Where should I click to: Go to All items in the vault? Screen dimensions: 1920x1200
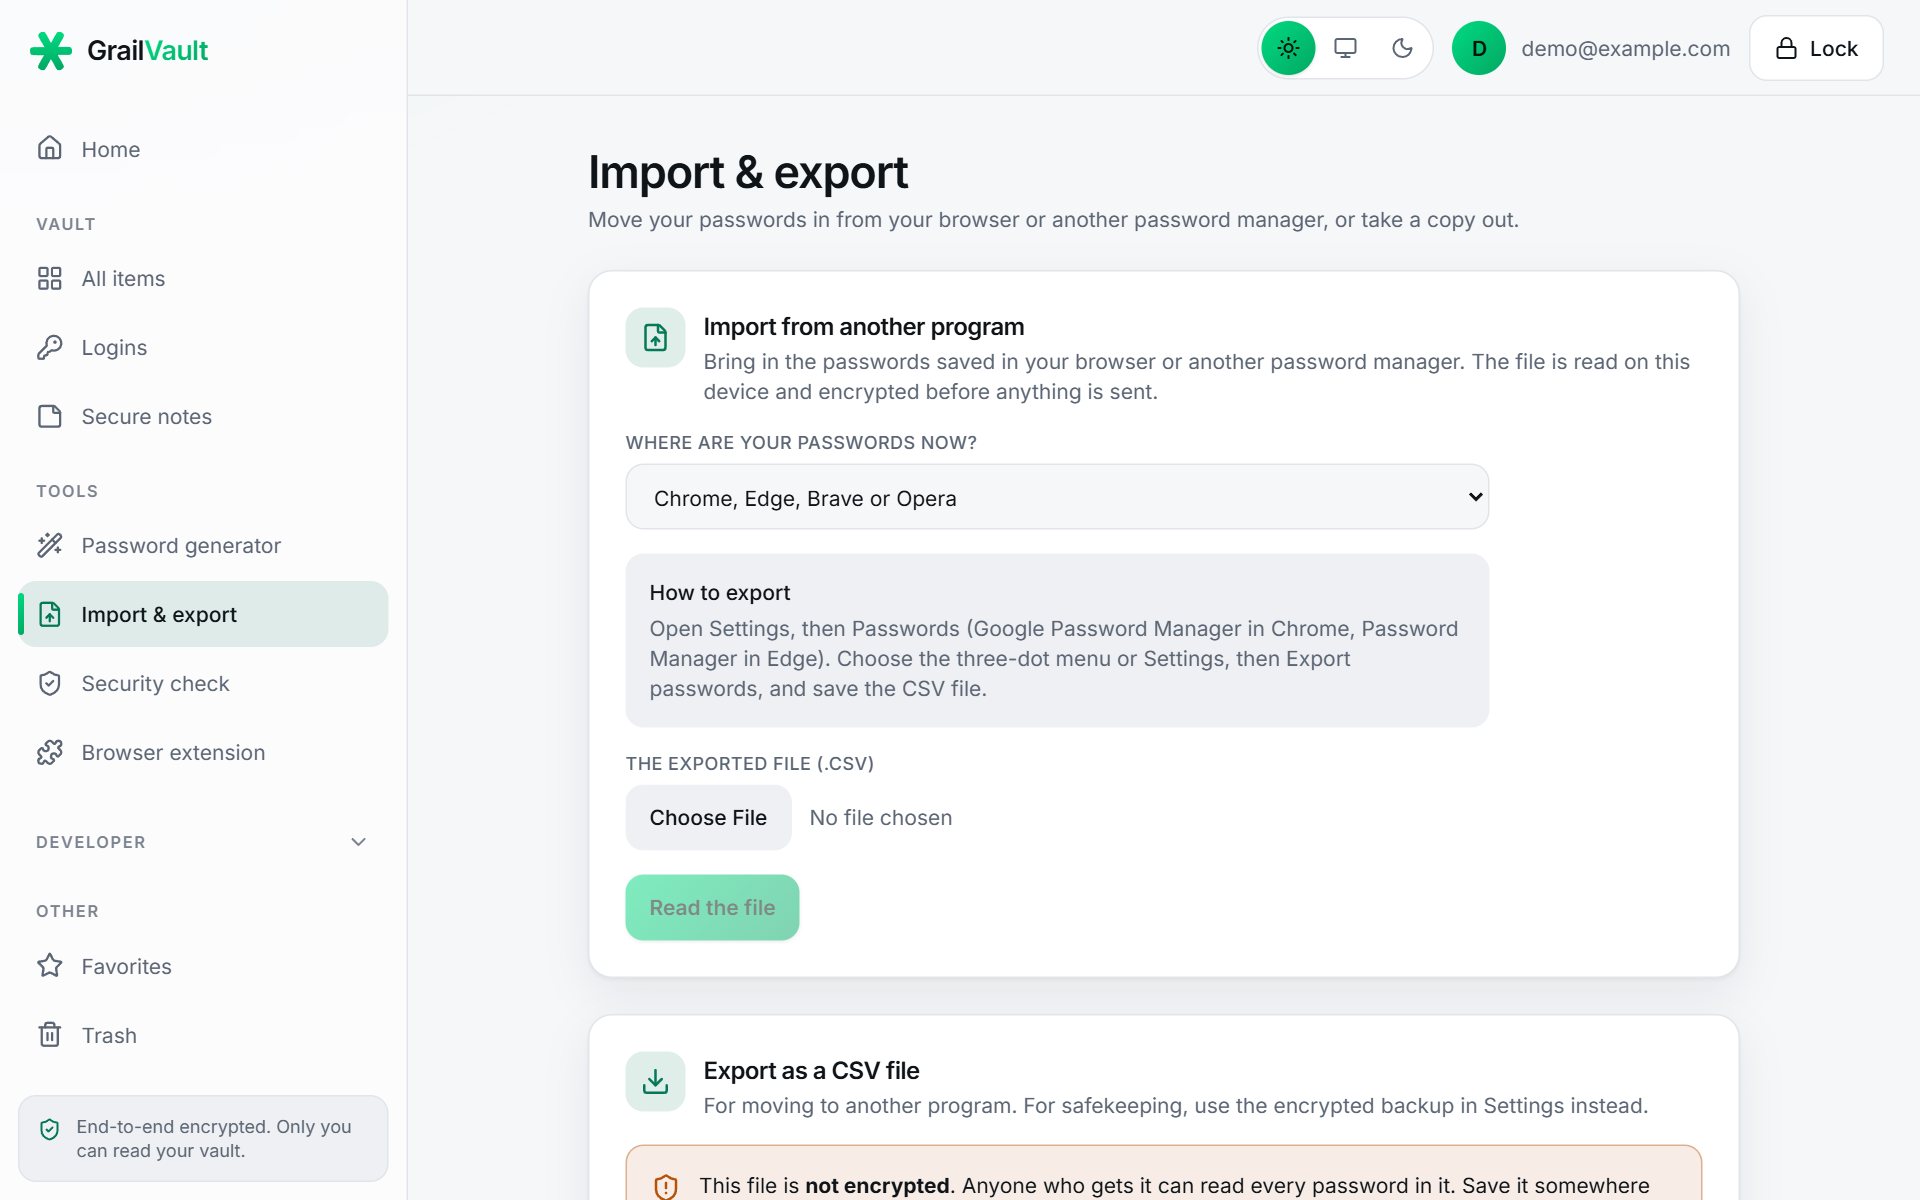203,278
